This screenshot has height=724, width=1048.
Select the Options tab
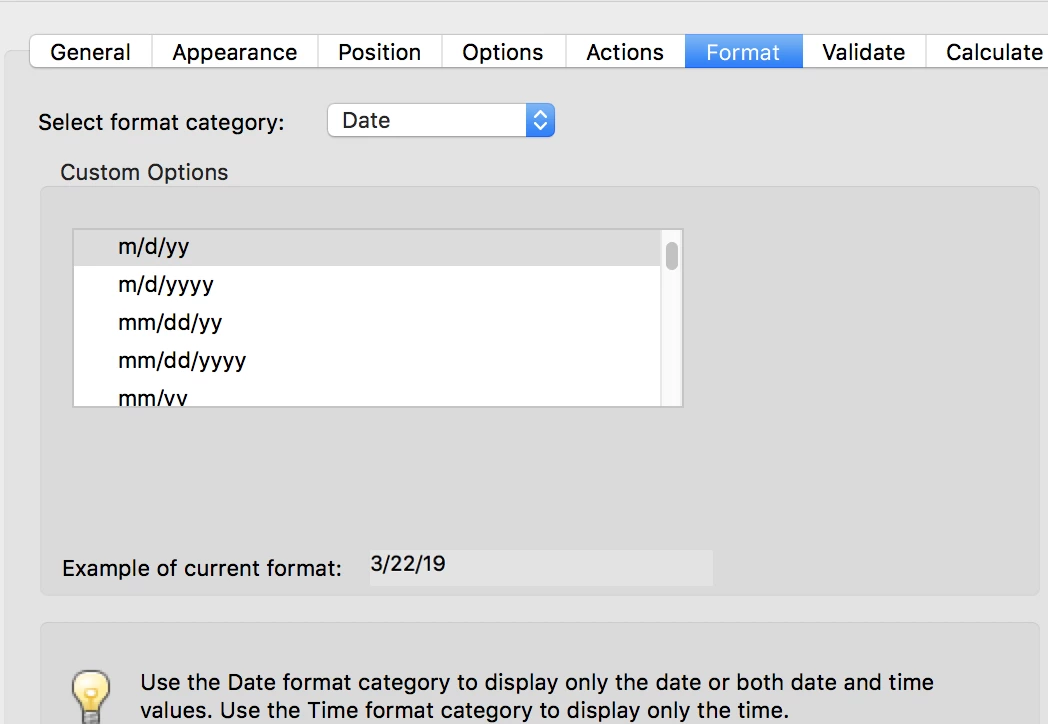[502, 52]
